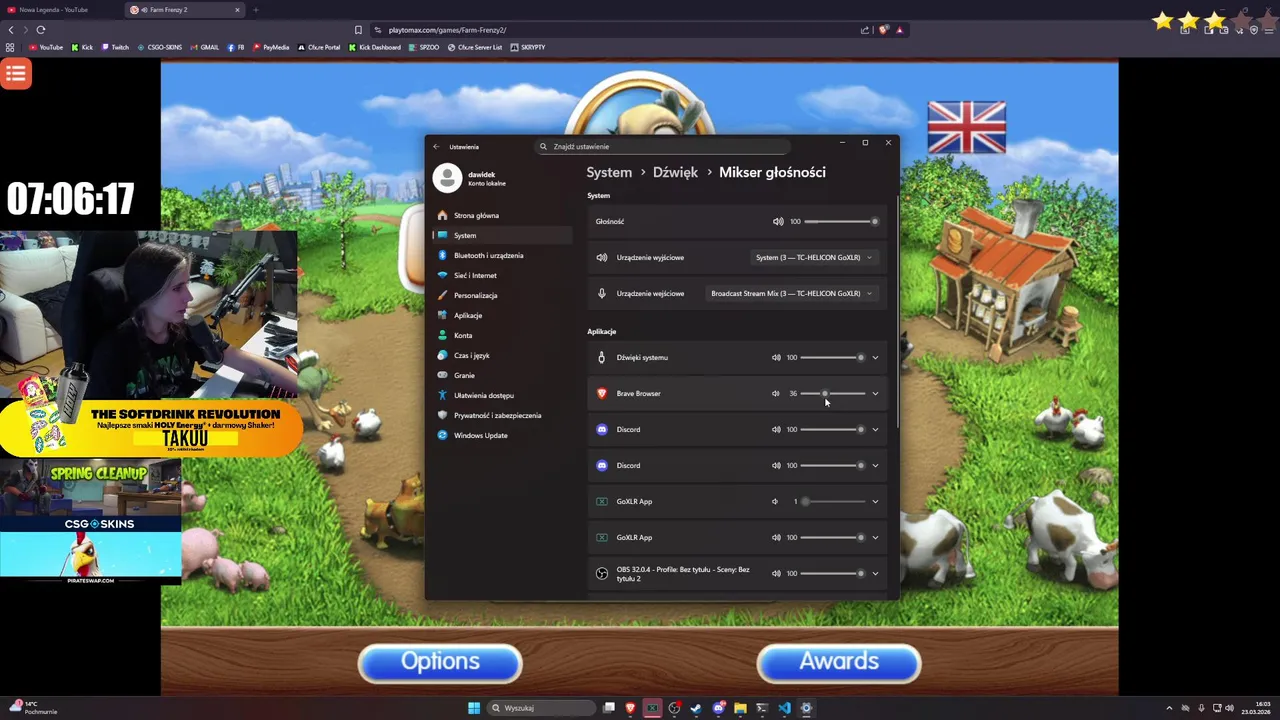The width and height of the screenshot is (1280, 720).
Task: Switch to Nowa Legenda YouTube tab
Action: click(x=62, y=10)
